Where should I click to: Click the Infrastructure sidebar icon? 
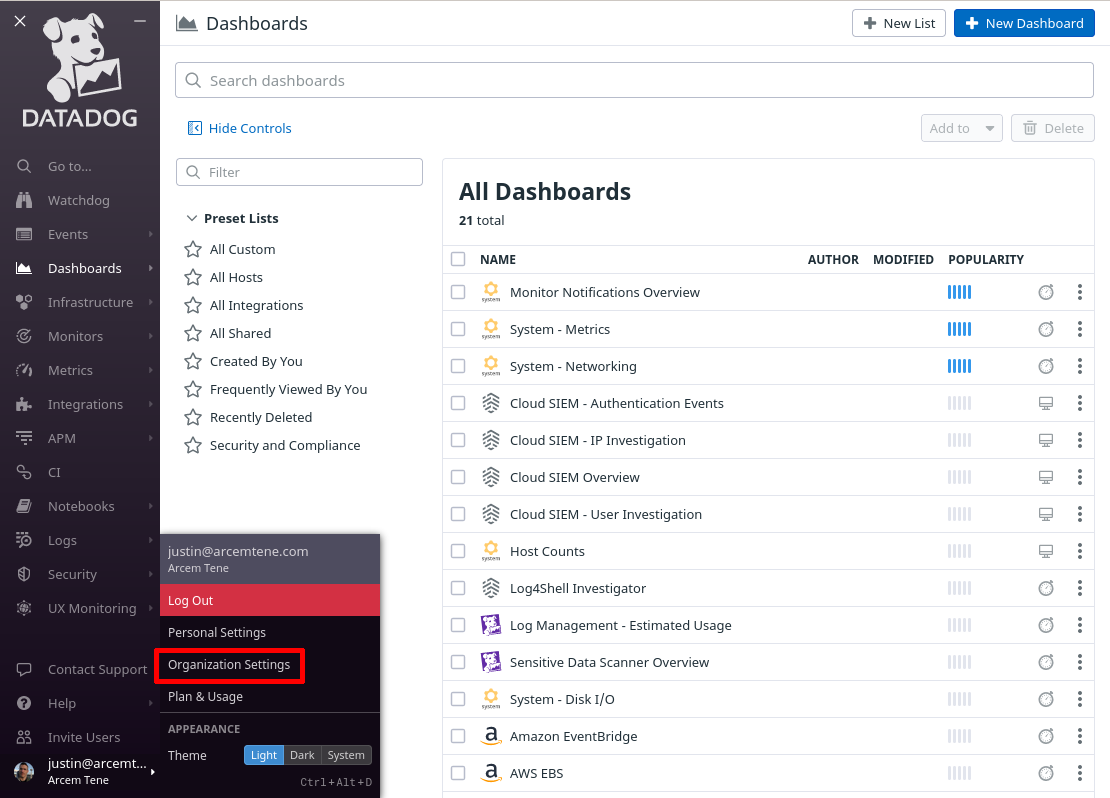tap(24, 302)
